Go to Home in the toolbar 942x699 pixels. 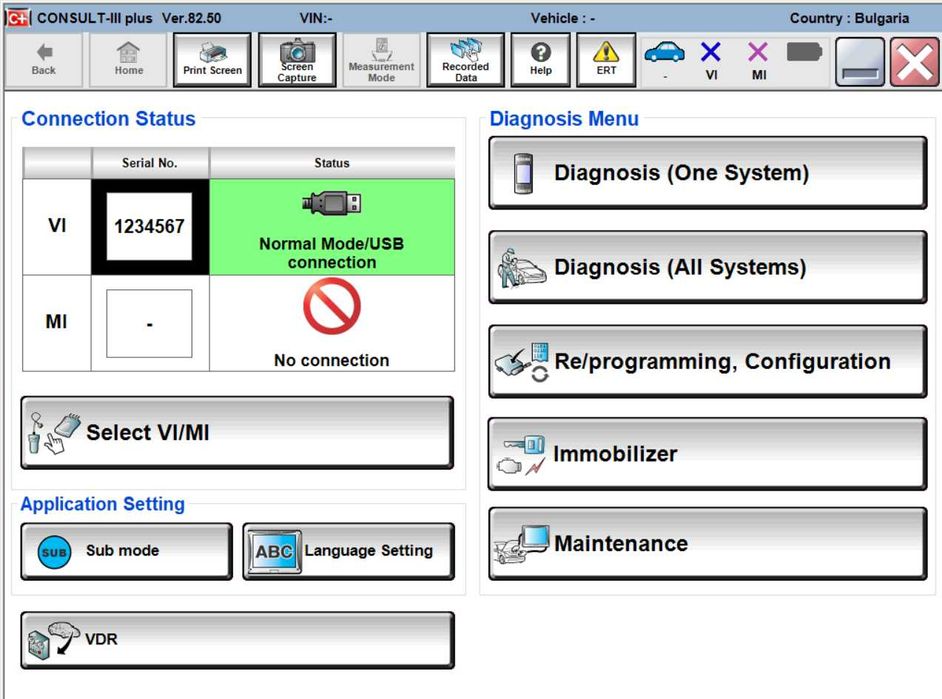click(128, 59)
